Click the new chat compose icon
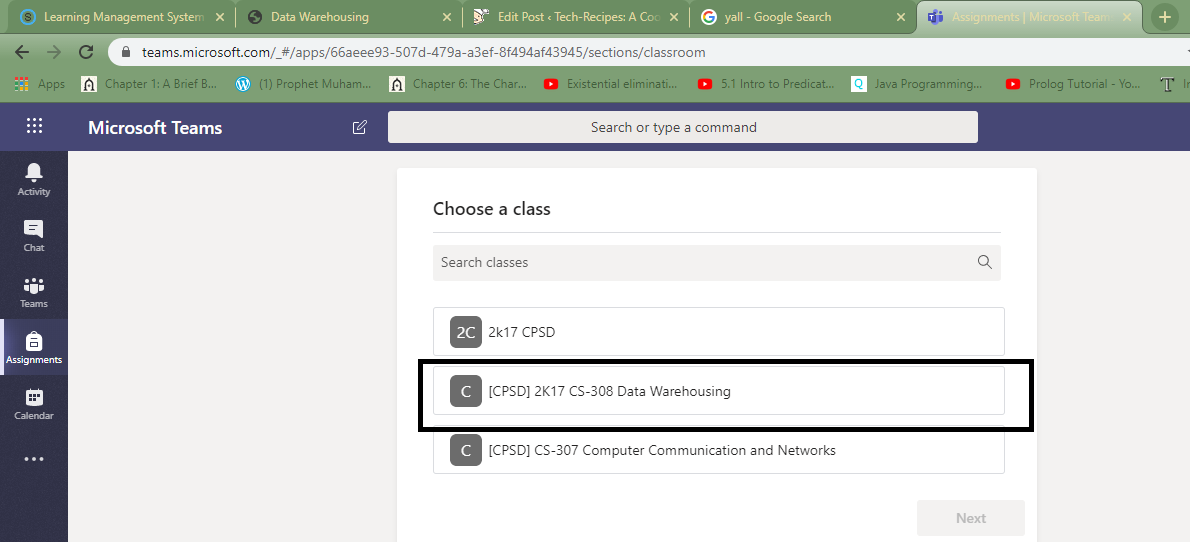 [360, 127]
